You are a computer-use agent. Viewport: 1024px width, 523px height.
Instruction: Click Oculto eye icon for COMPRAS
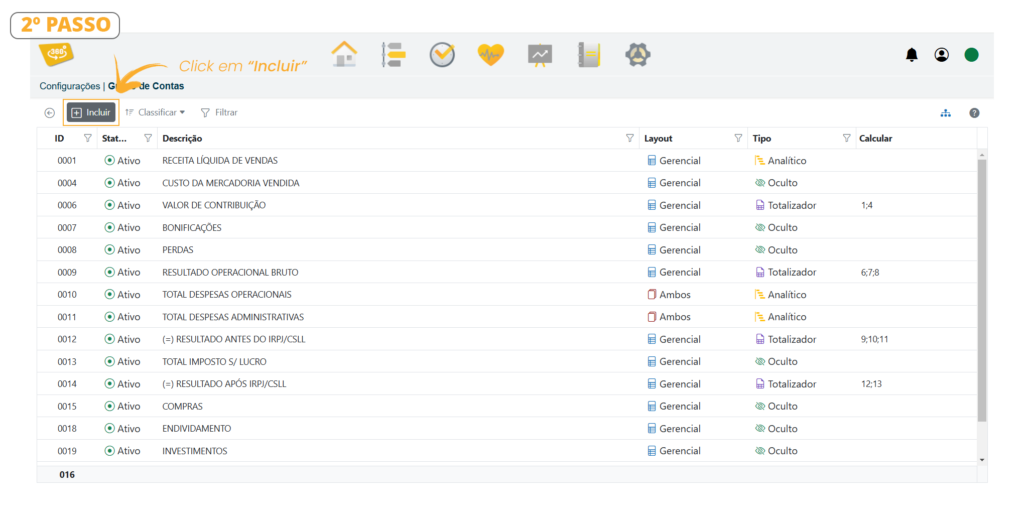(760, 406)
